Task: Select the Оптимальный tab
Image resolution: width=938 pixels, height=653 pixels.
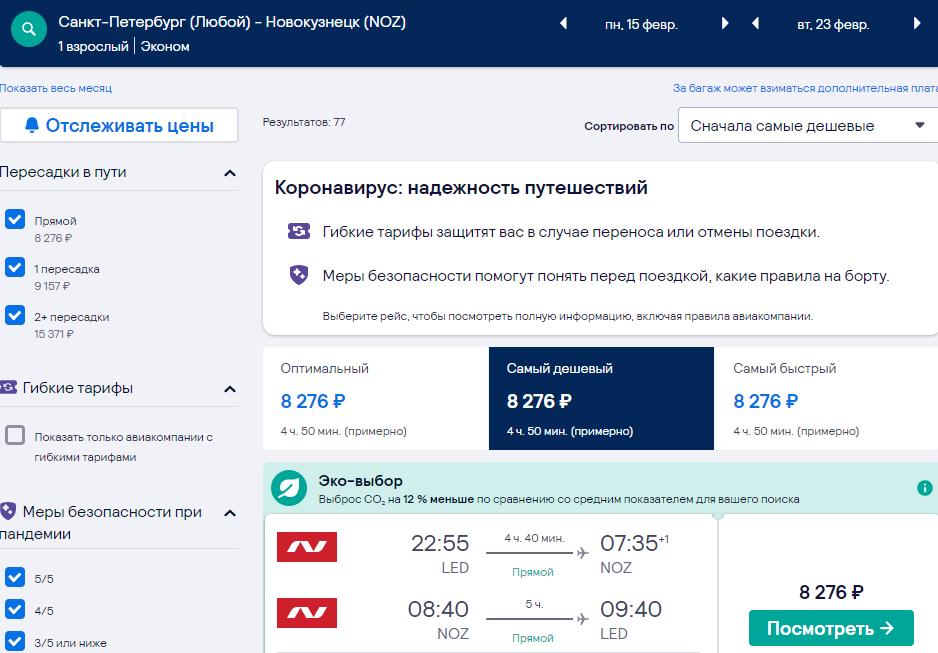Action: (x=376, y=398)
